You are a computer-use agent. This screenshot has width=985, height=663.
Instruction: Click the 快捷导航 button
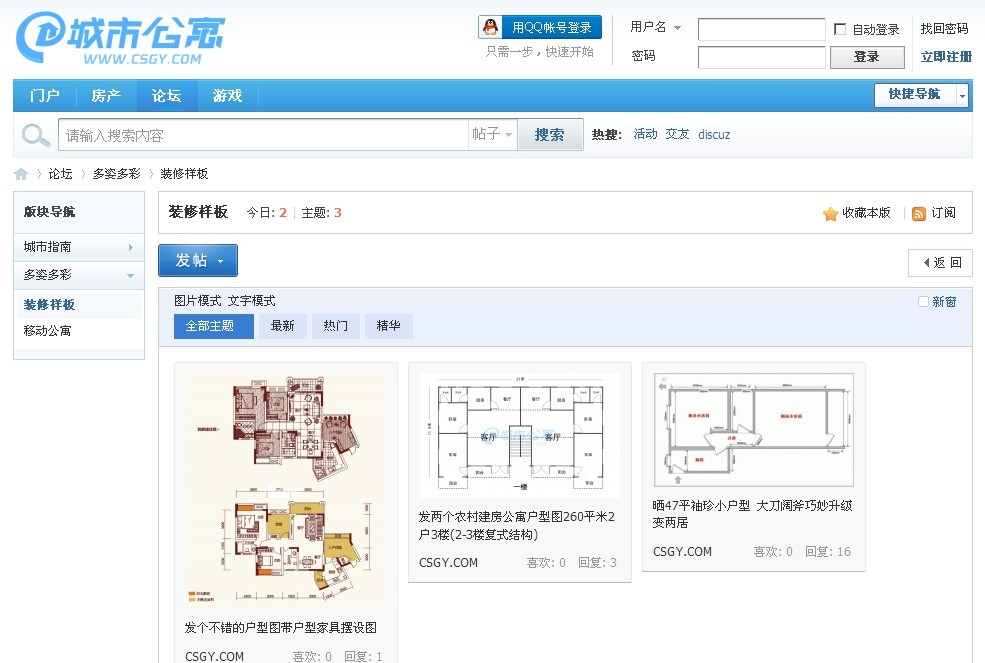click(x=915, y=95)
